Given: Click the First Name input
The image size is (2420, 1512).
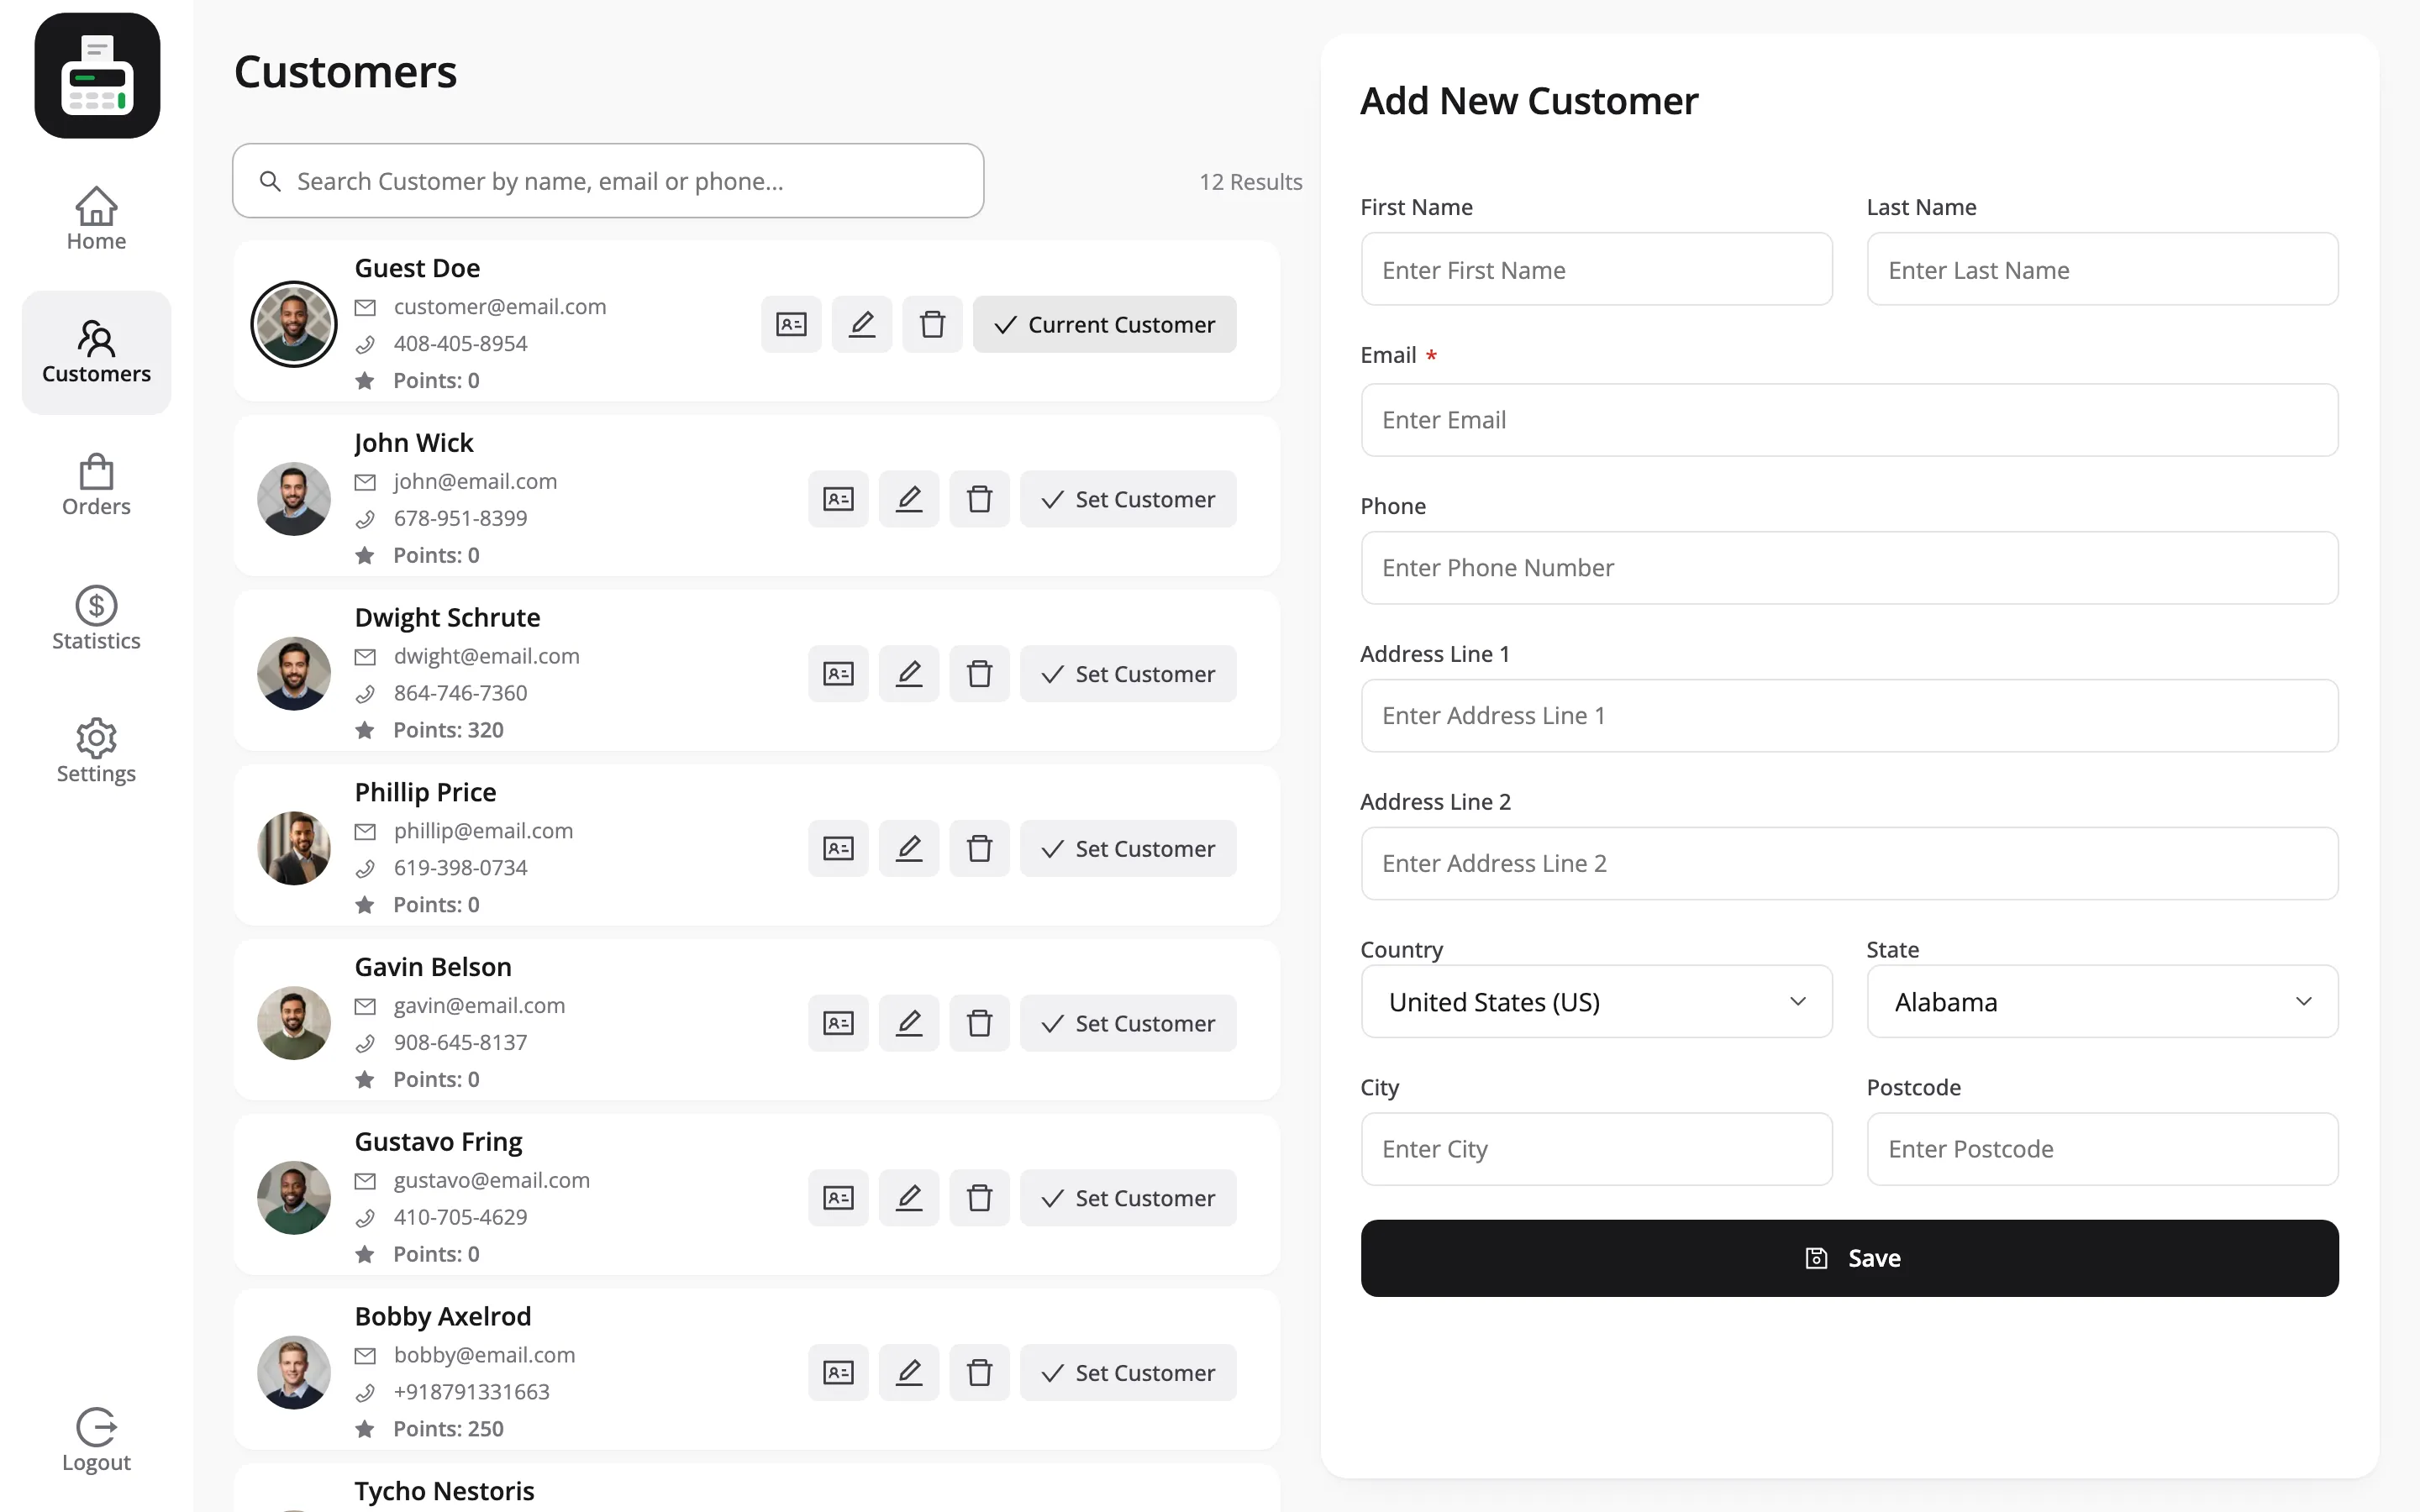Looking at the screenshot, I should (1596, 270).
